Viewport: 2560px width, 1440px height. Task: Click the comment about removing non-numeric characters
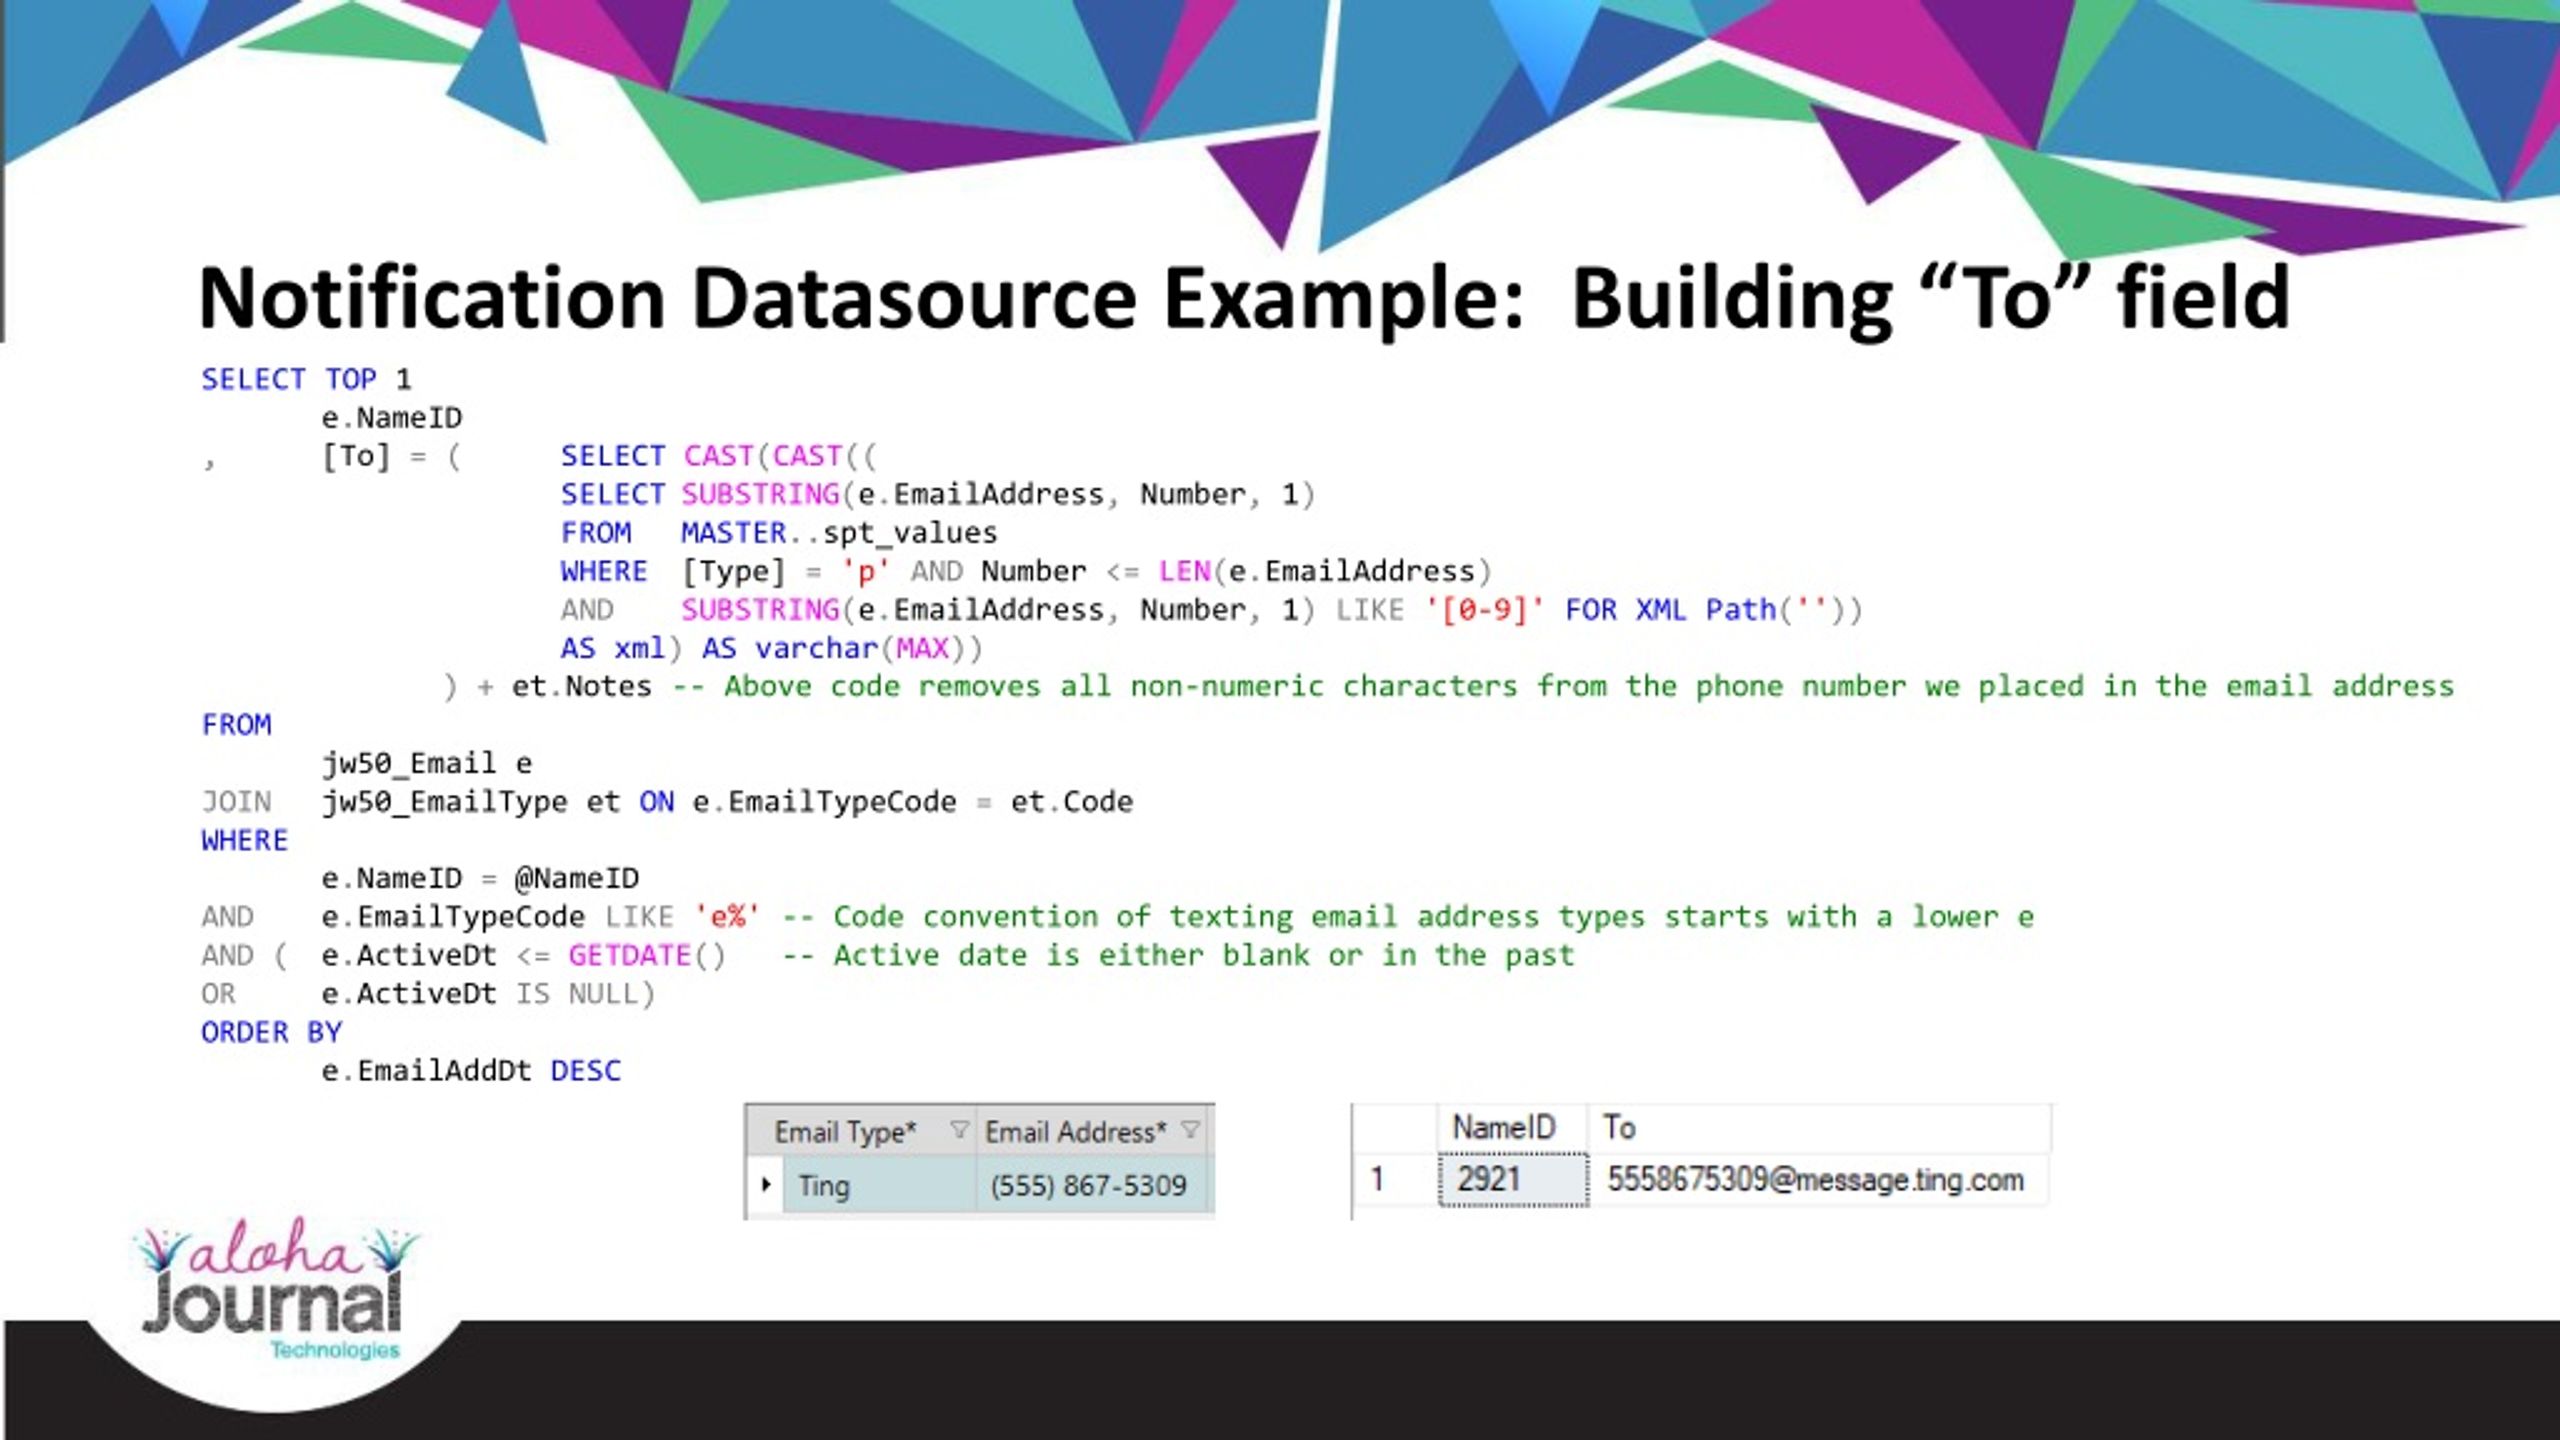(x=1563, y=686)
